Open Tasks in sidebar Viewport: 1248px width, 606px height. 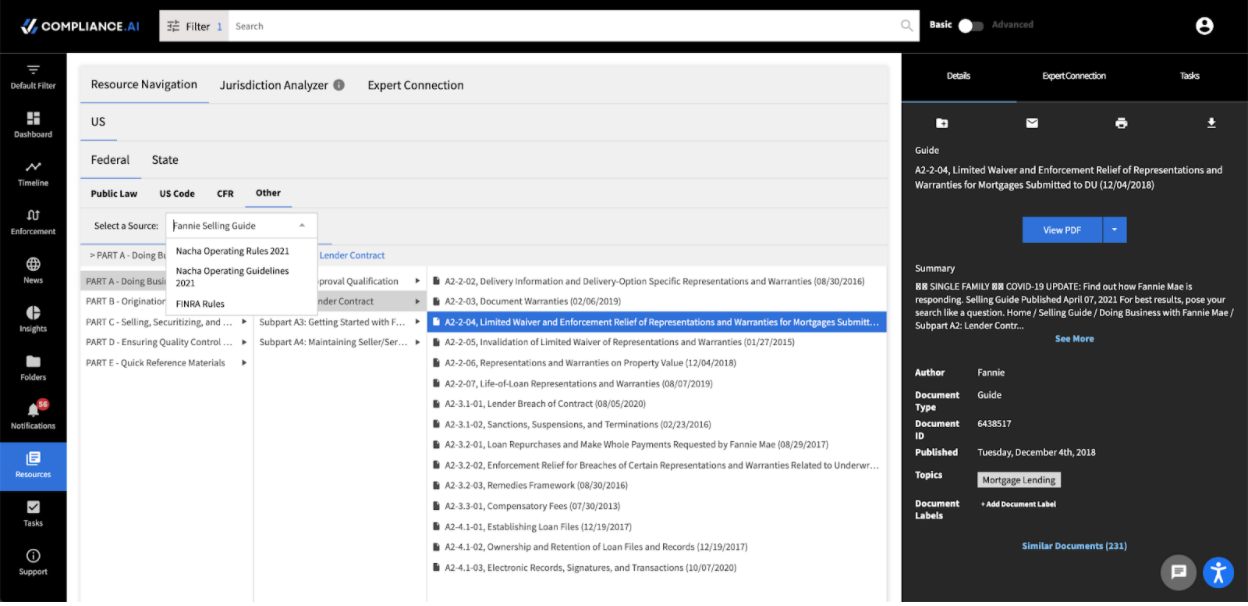point(33,514)
